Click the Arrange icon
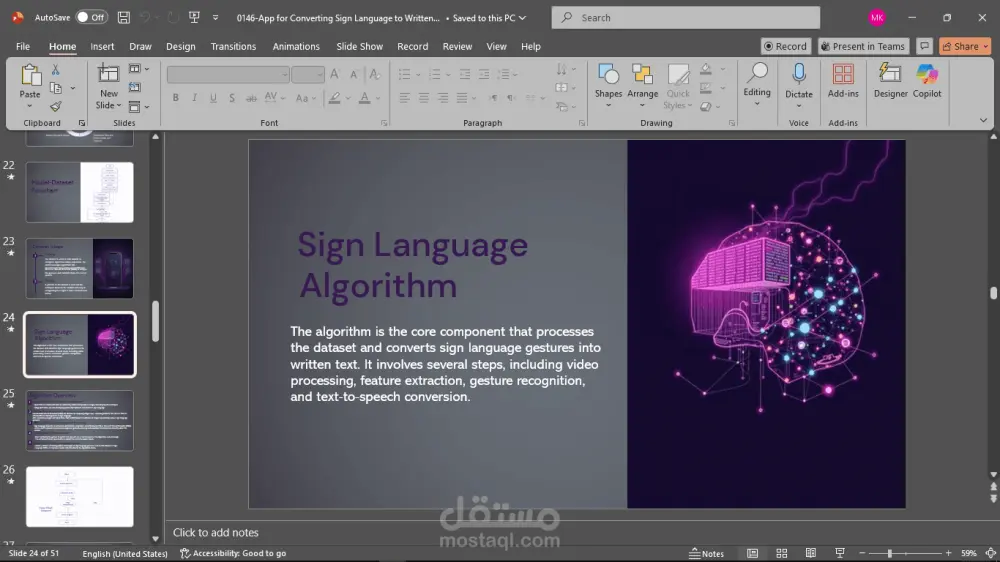Screen dimensions: 1000x562 (642, 74)
